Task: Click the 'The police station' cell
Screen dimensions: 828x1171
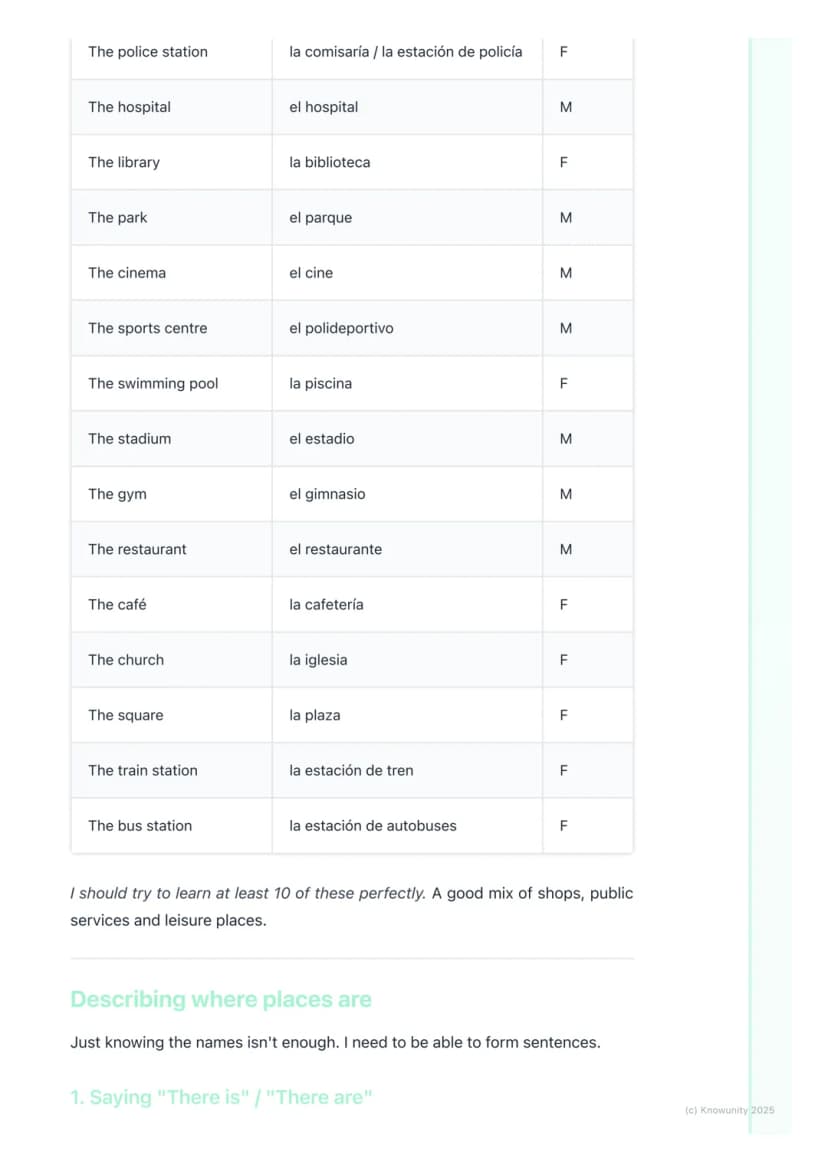Action: coord(171,52)
